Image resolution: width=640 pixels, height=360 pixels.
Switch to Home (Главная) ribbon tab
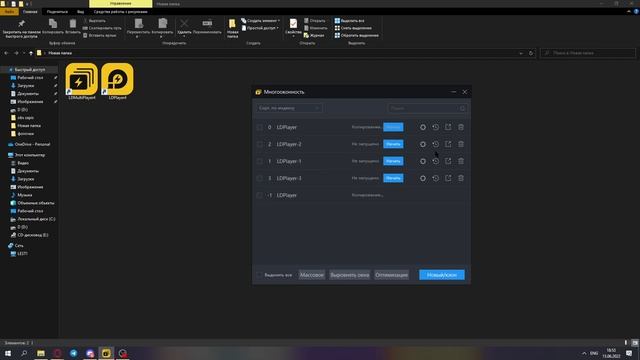coord(30,11)
